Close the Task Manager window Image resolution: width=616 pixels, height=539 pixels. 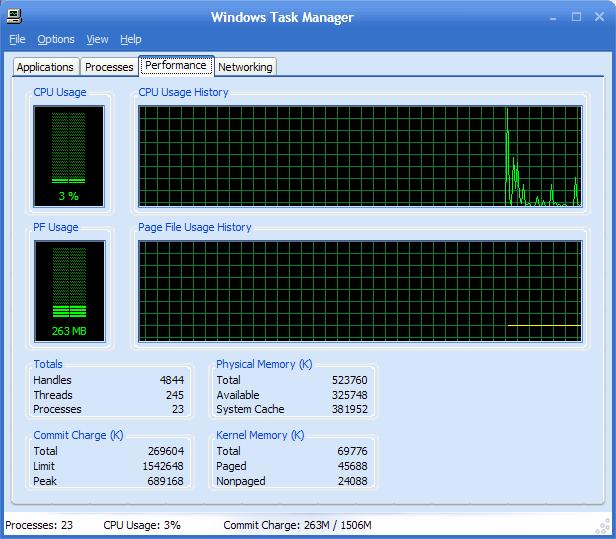tap(600, 16)
